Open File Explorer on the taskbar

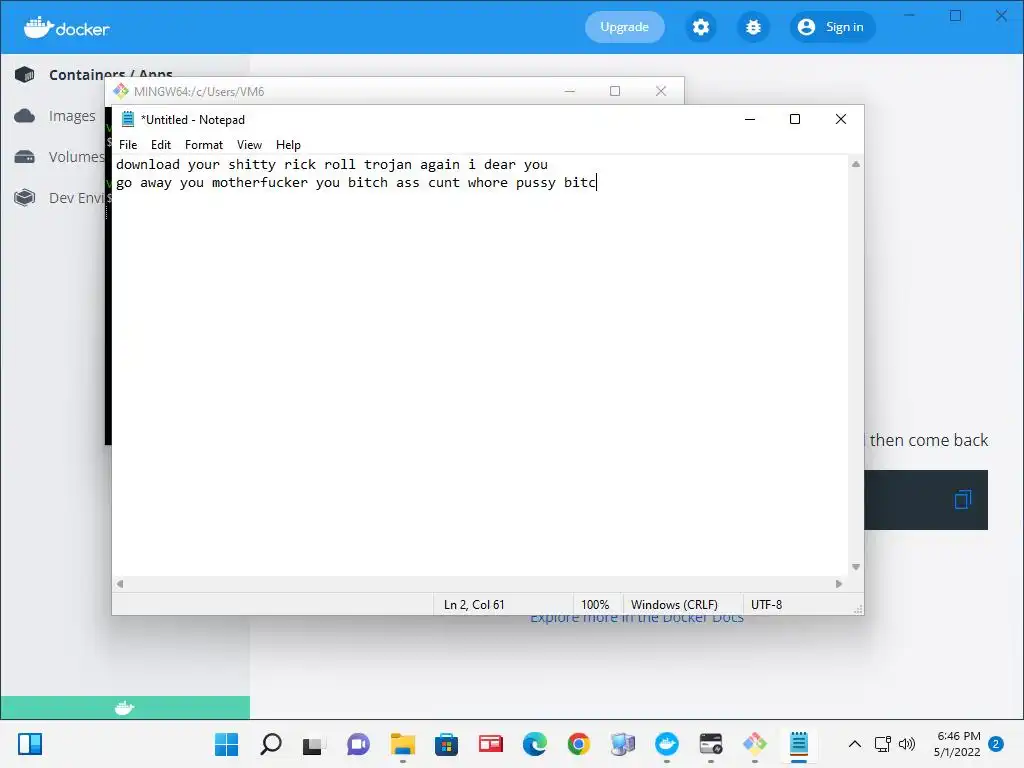(x=402, y=744)
